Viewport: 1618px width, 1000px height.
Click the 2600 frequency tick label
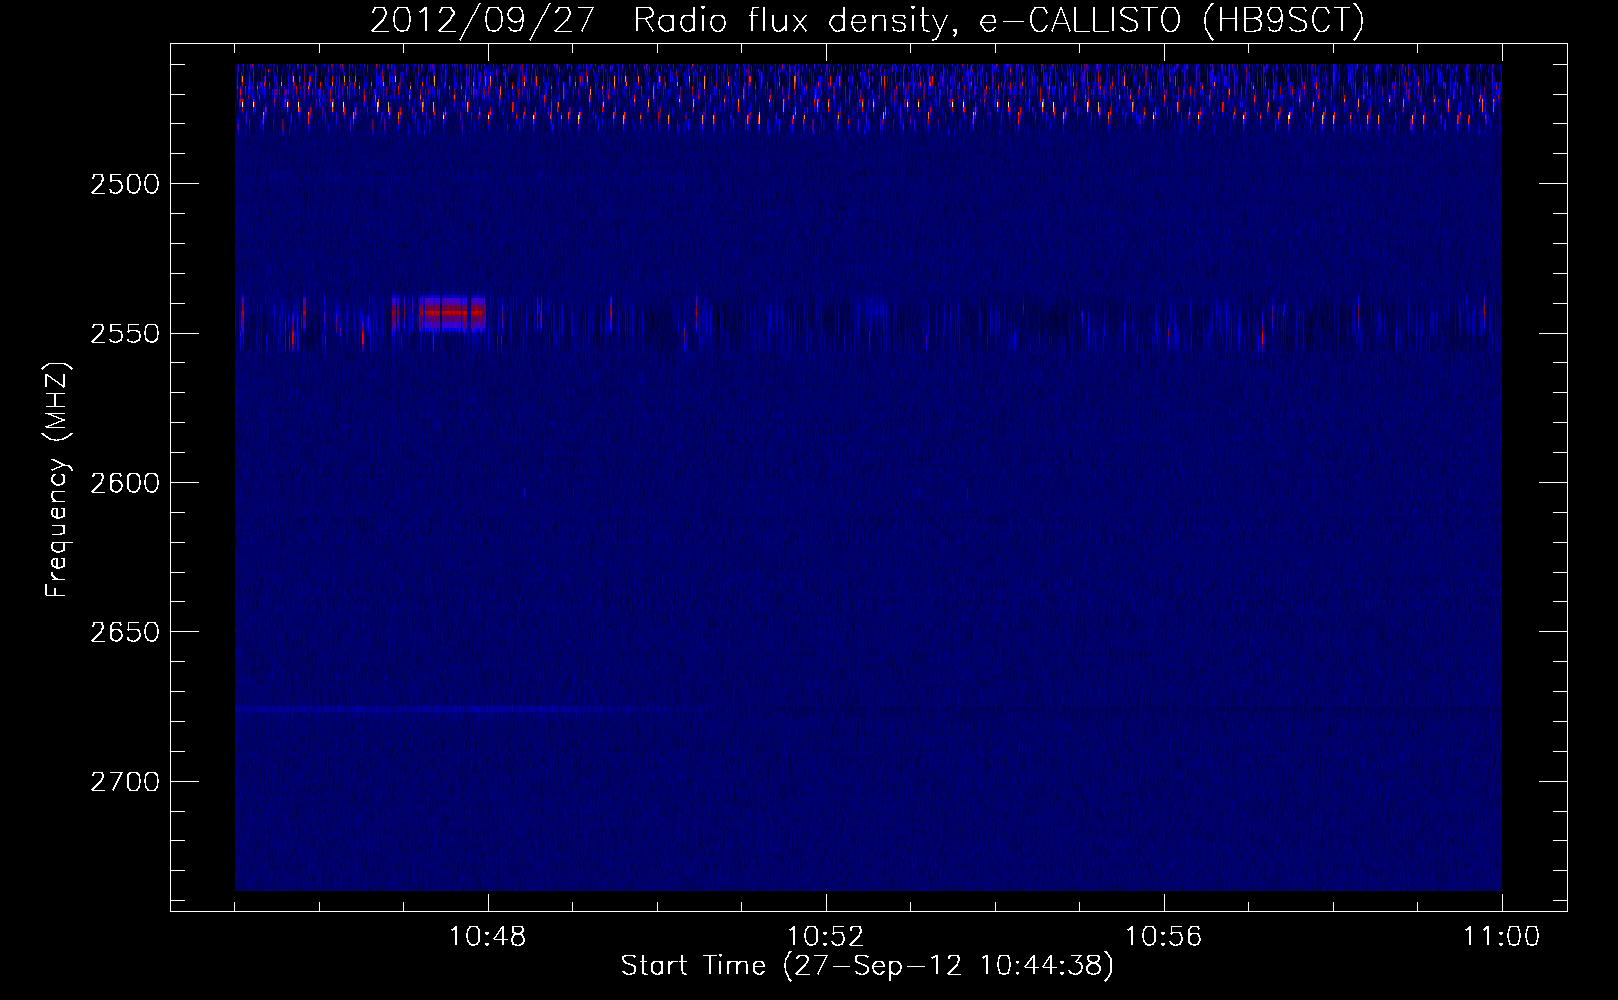[125, 483]
